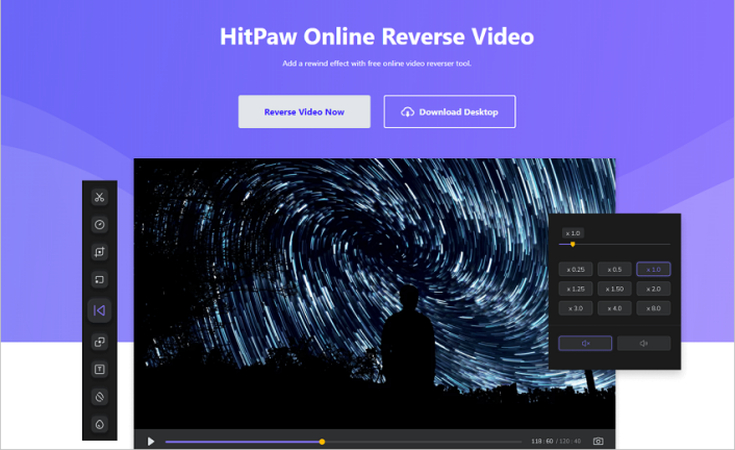Select the crop and rotate tool

pos(99,252)
